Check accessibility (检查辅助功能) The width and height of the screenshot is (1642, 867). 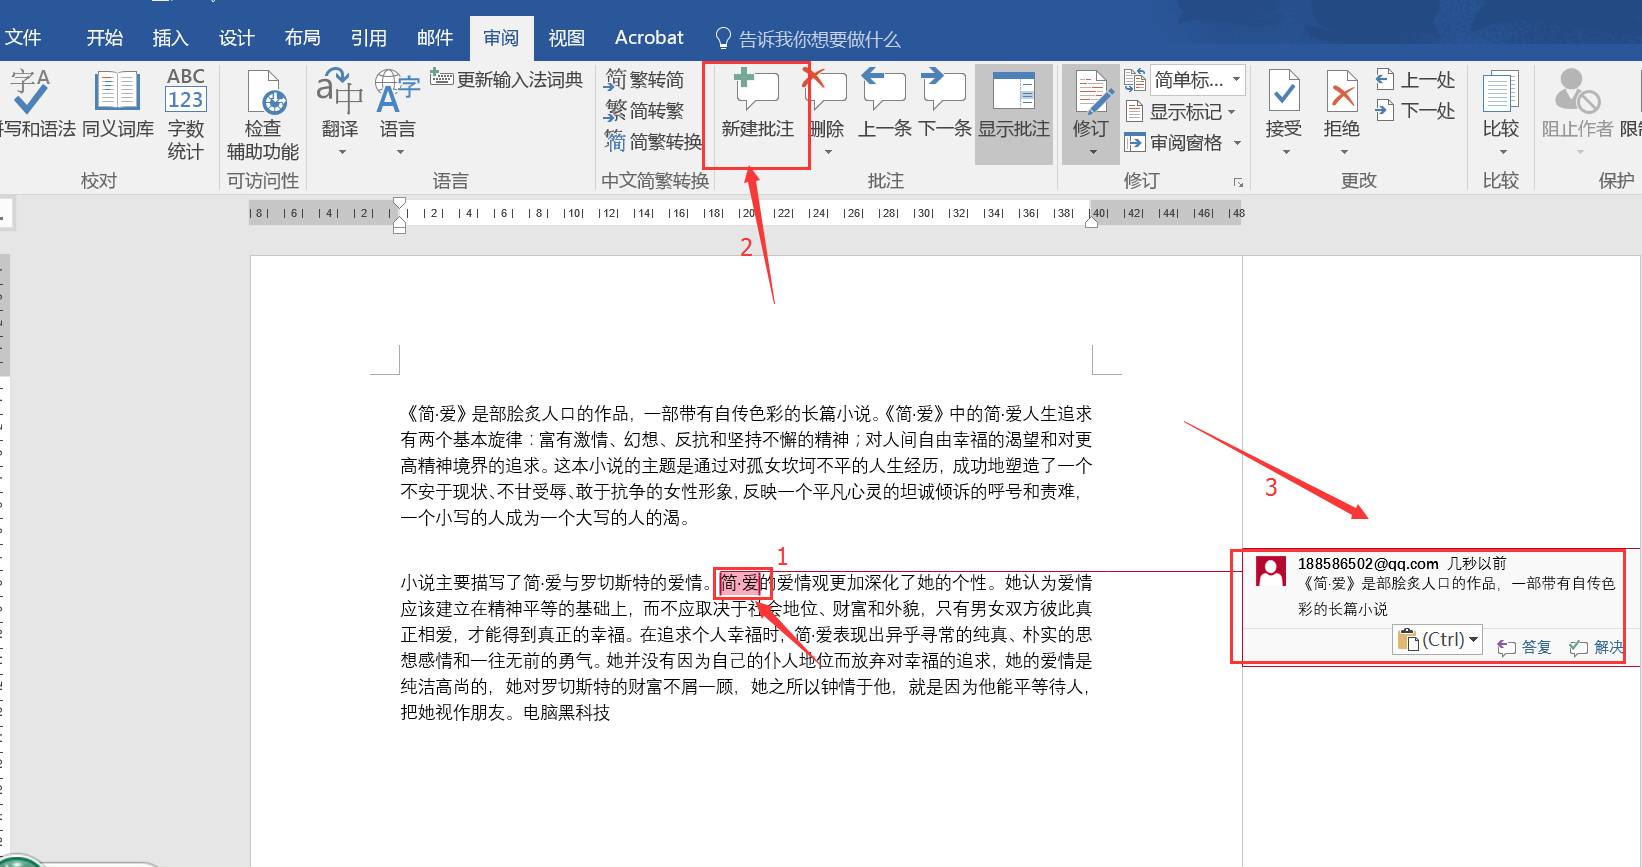(x=263, y=114)
